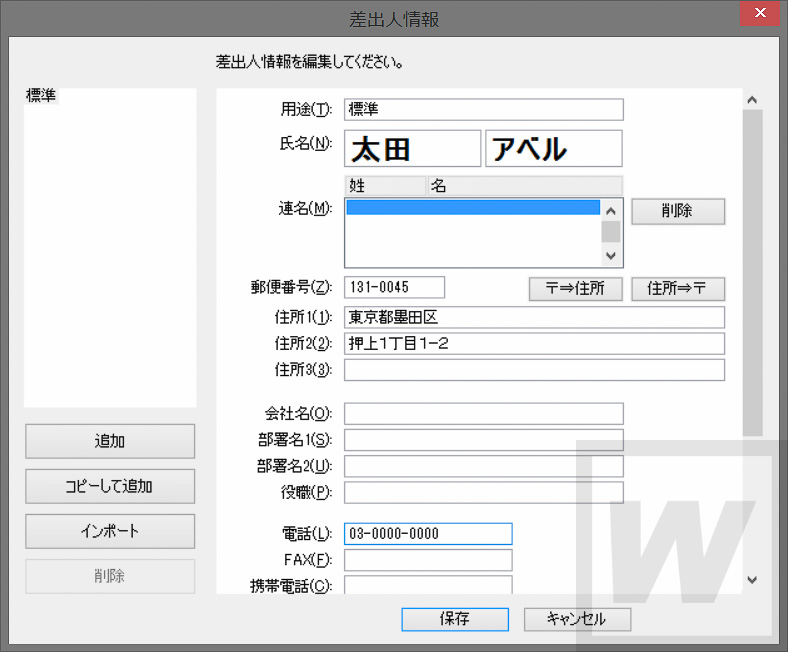Image resolution: width=788 pixels, height=652 pixels.
Task: Click the given name field containing アベル
Action: (553, 148)
